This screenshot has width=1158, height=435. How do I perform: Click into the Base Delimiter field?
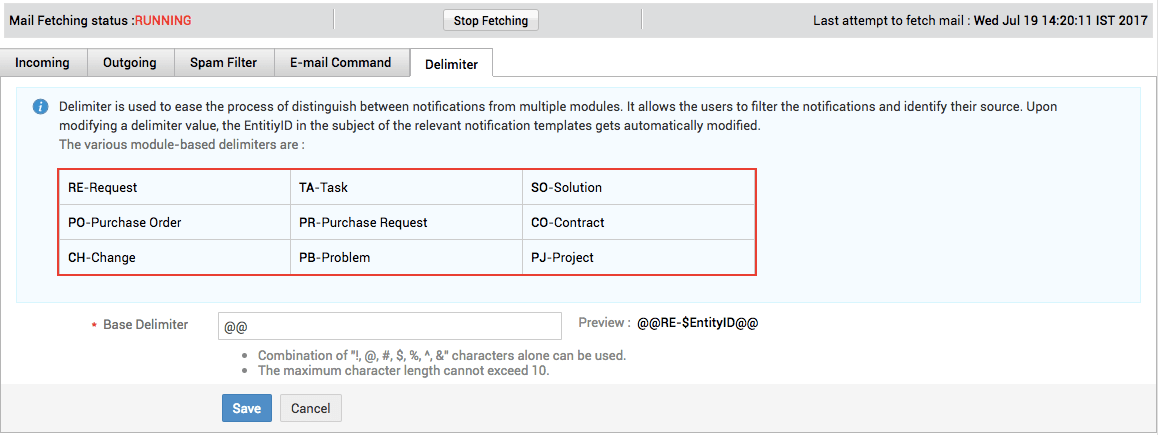tap(390, 326)
